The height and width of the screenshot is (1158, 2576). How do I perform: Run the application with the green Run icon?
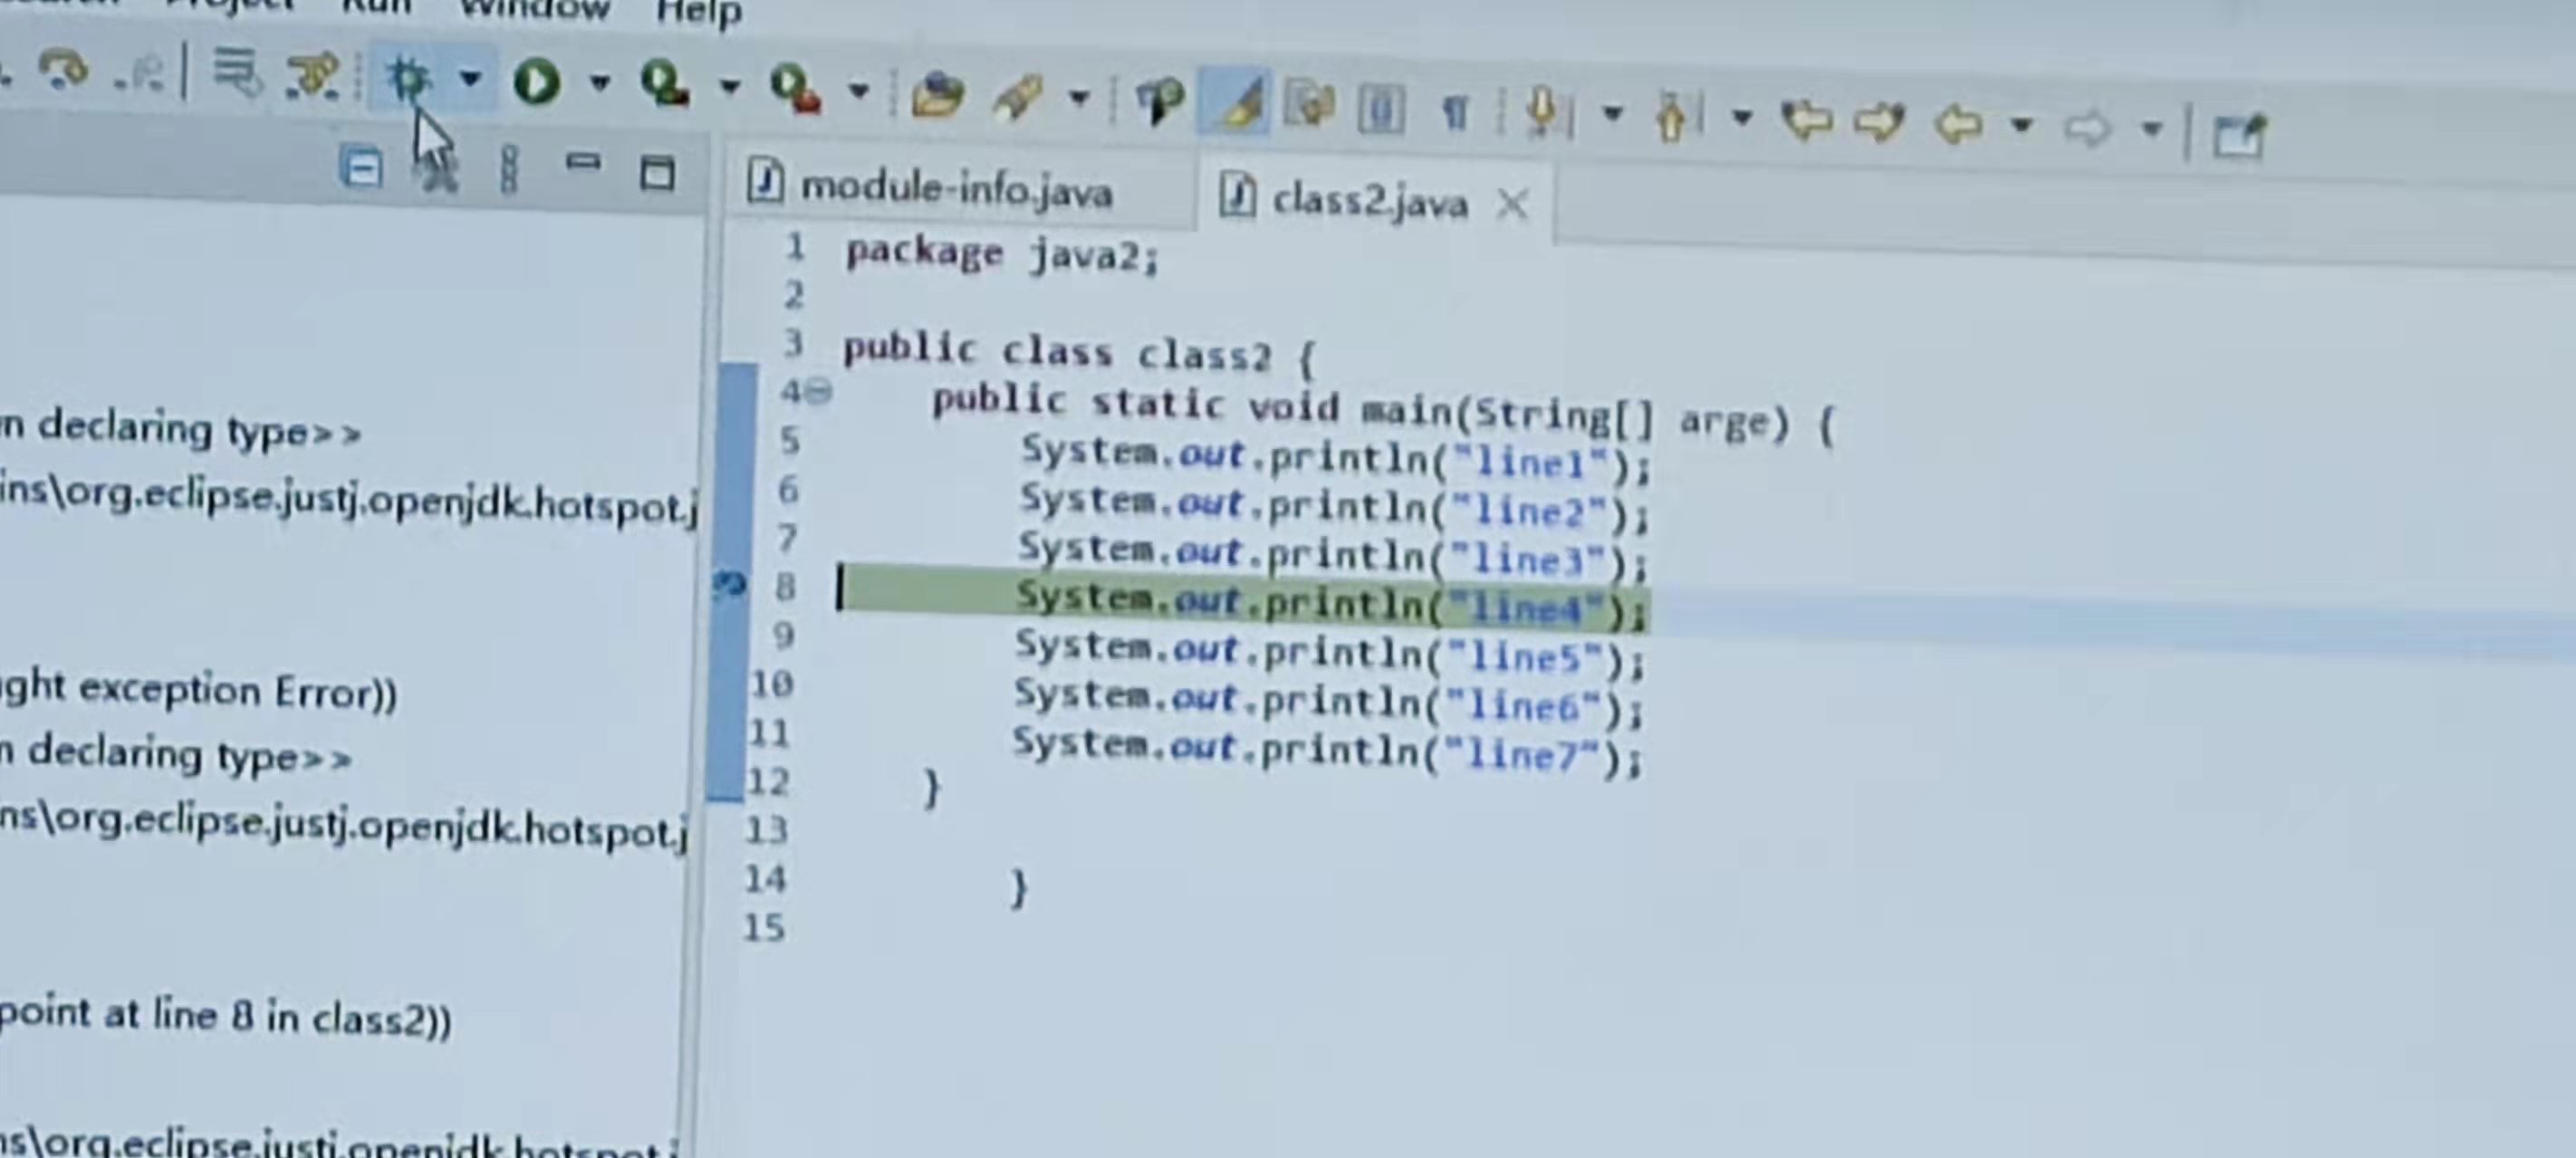(x=537, y=83)
